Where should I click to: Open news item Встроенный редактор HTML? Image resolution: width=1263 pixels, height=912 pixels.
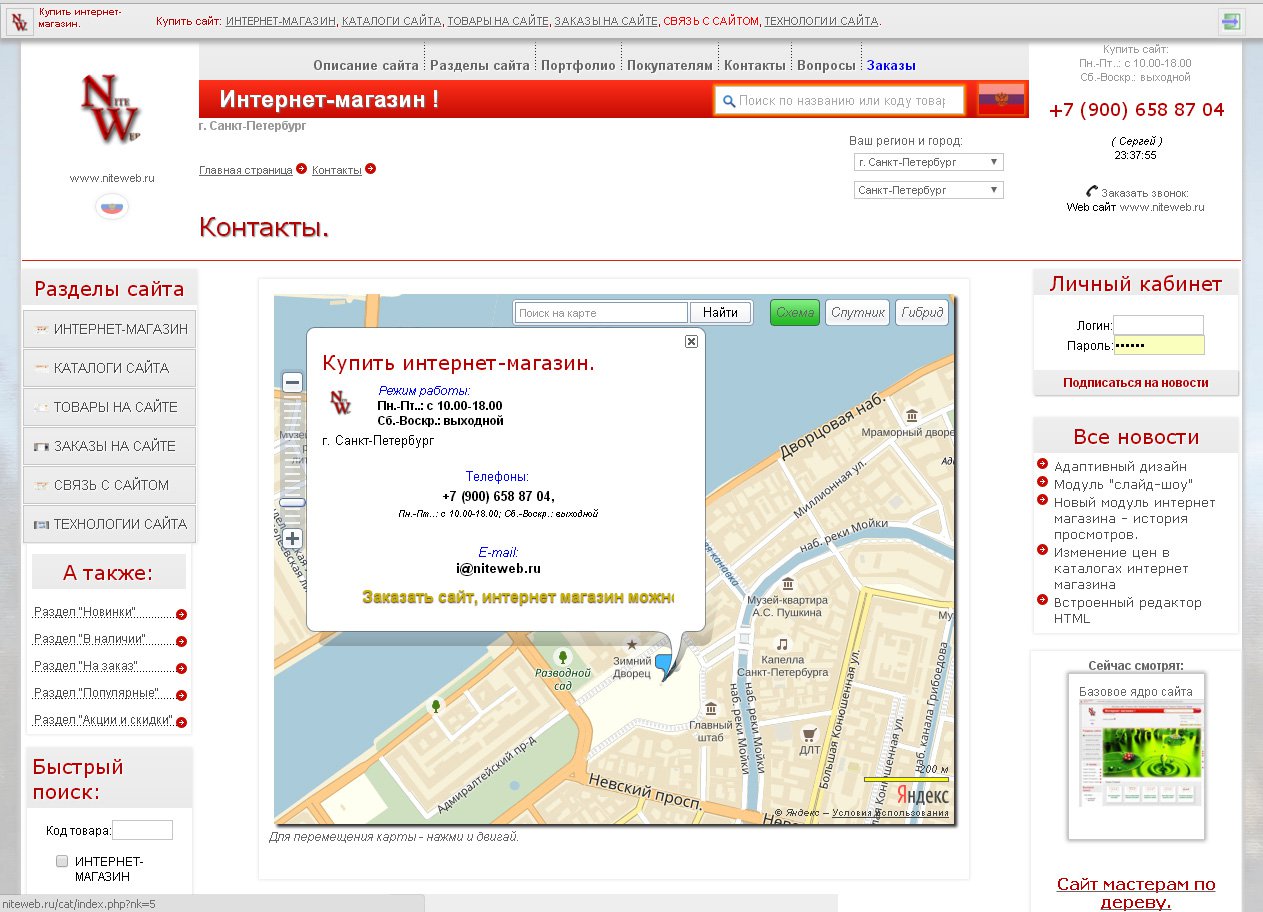coord(1128,610)
